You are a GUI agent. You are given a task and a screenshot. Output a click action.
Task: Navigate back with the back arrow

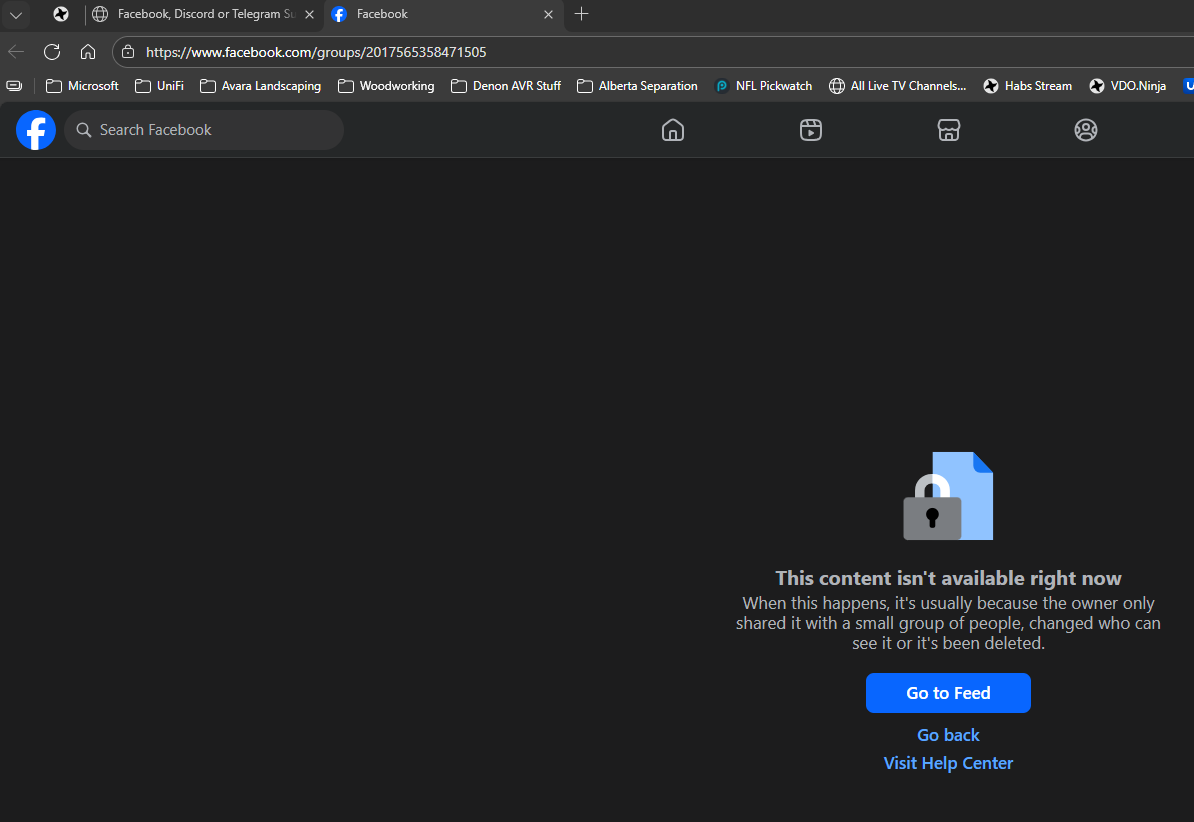pos(16,51)
